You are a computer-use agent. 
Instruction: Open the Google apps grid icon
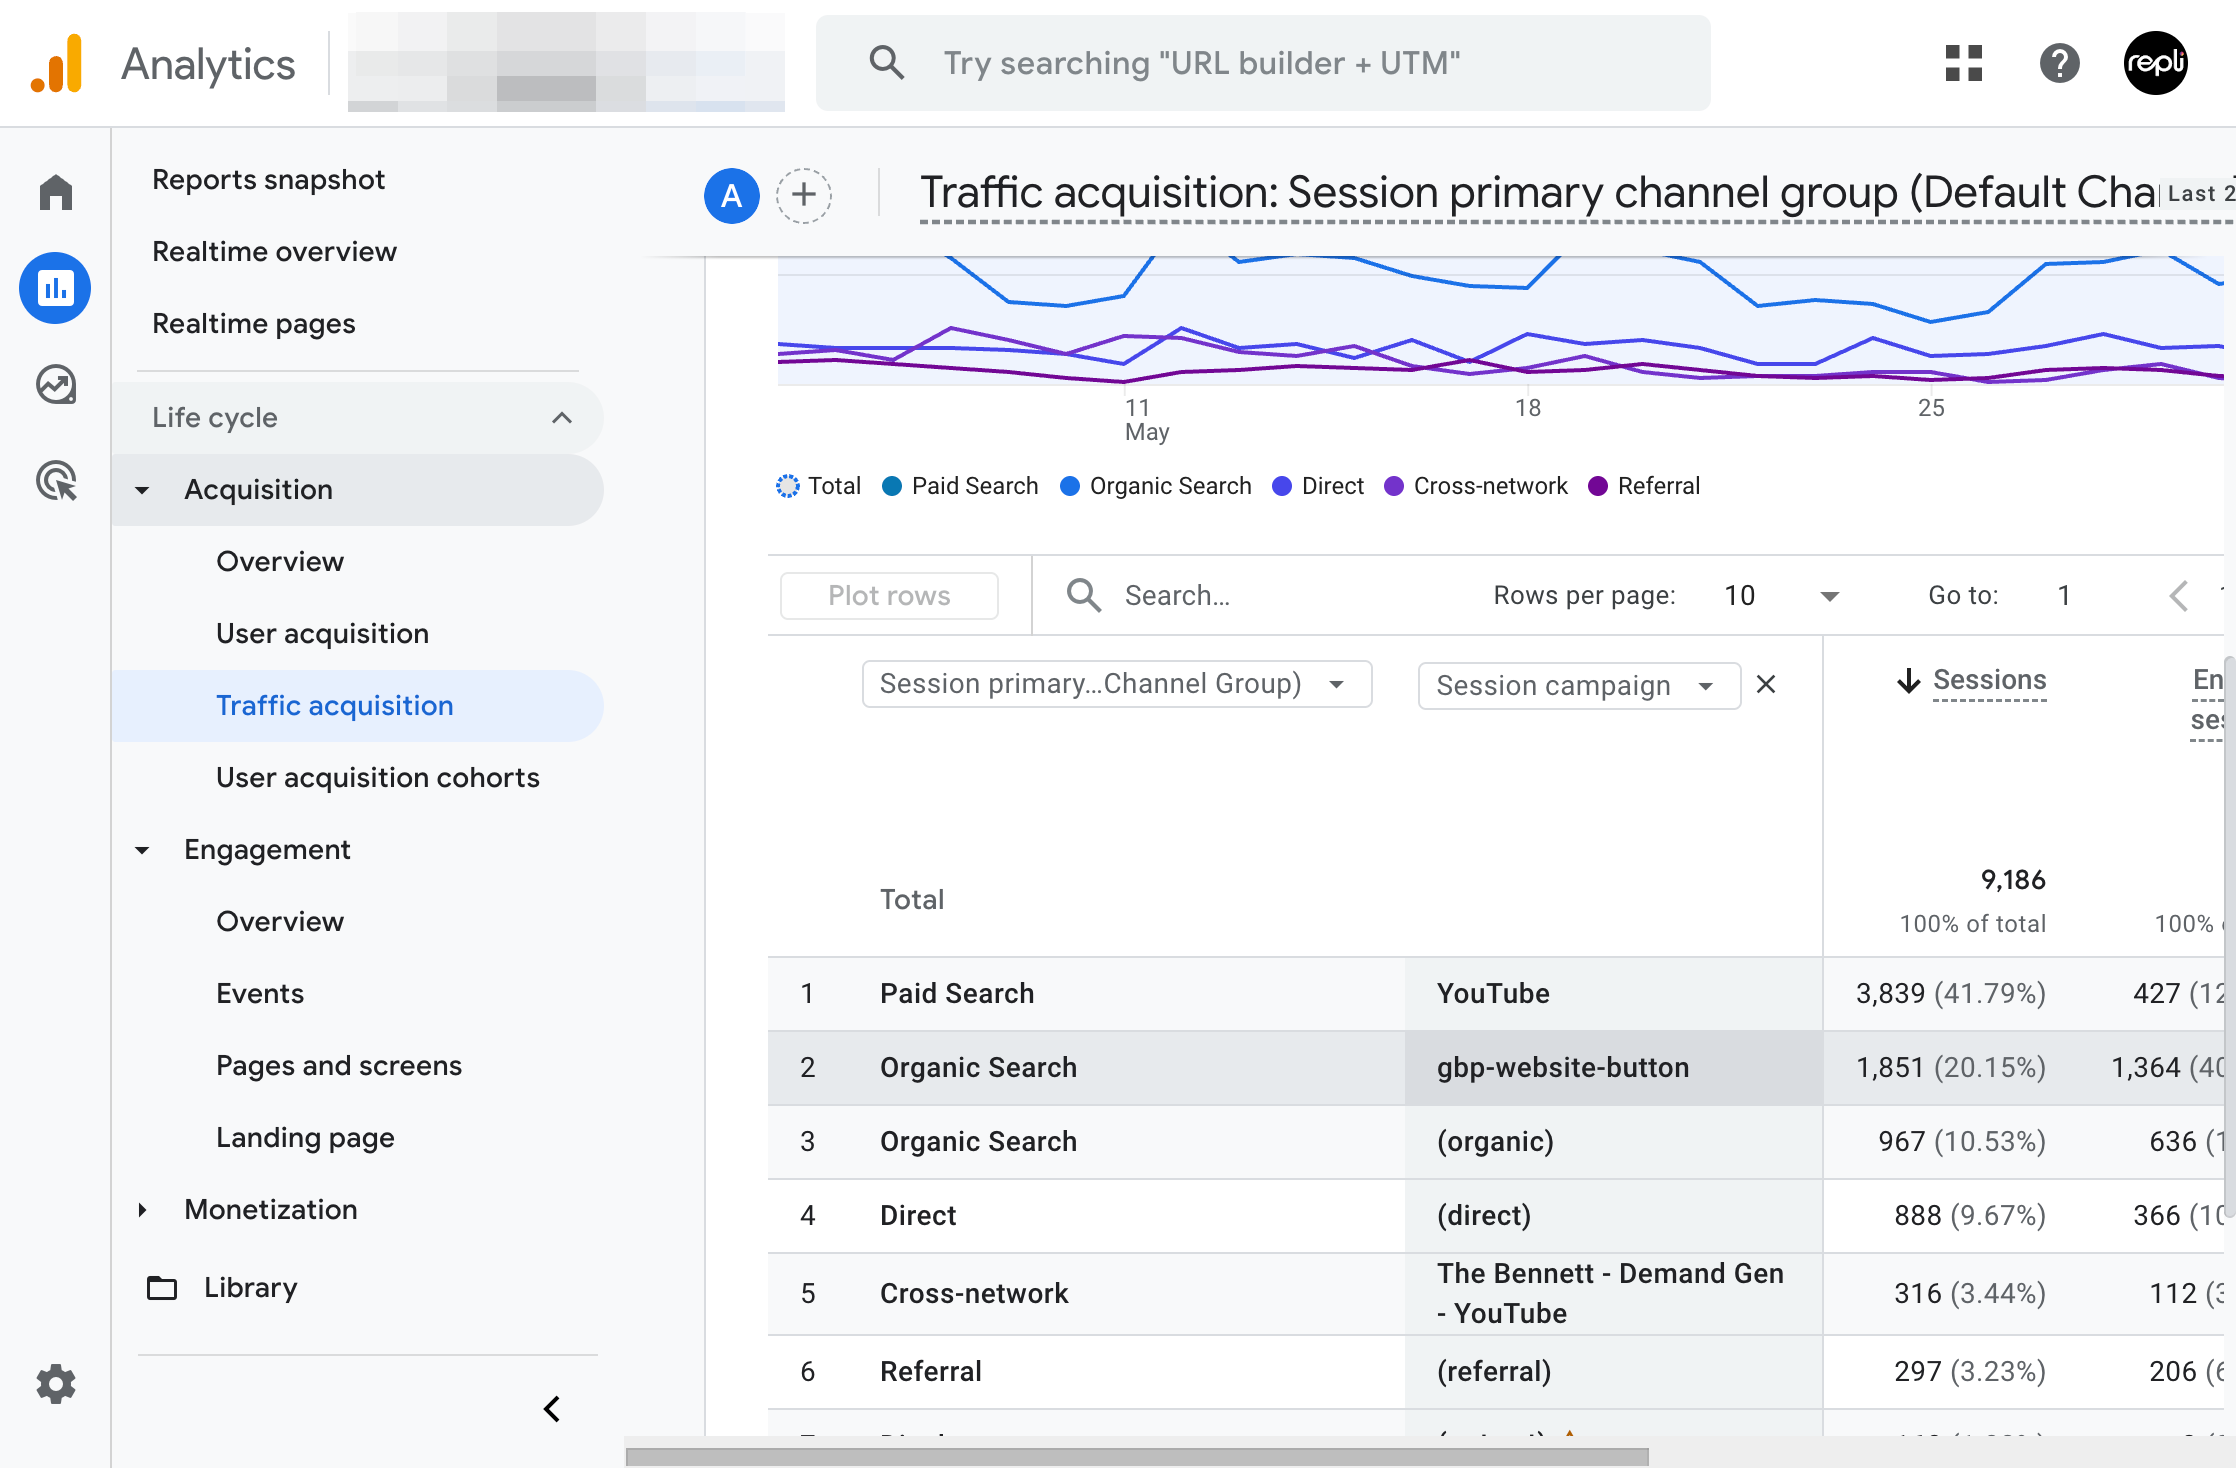click(x=1964, y=63)
